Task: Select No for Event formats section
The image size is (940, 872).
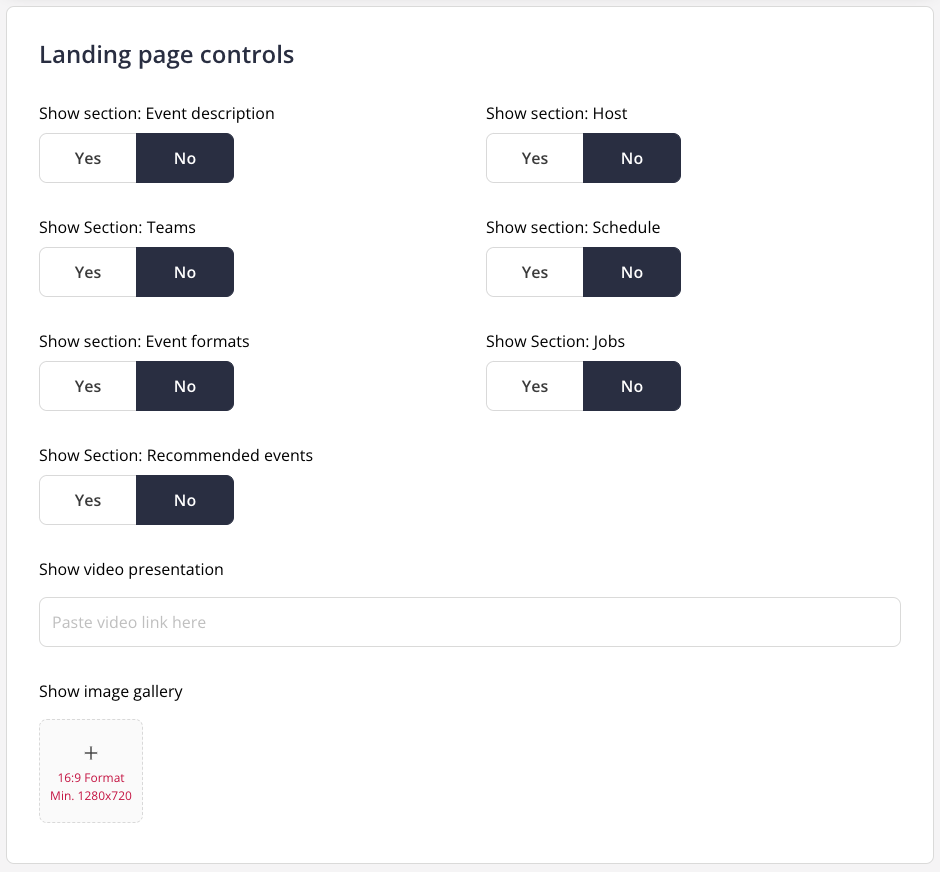Action: tap(185, 386)
